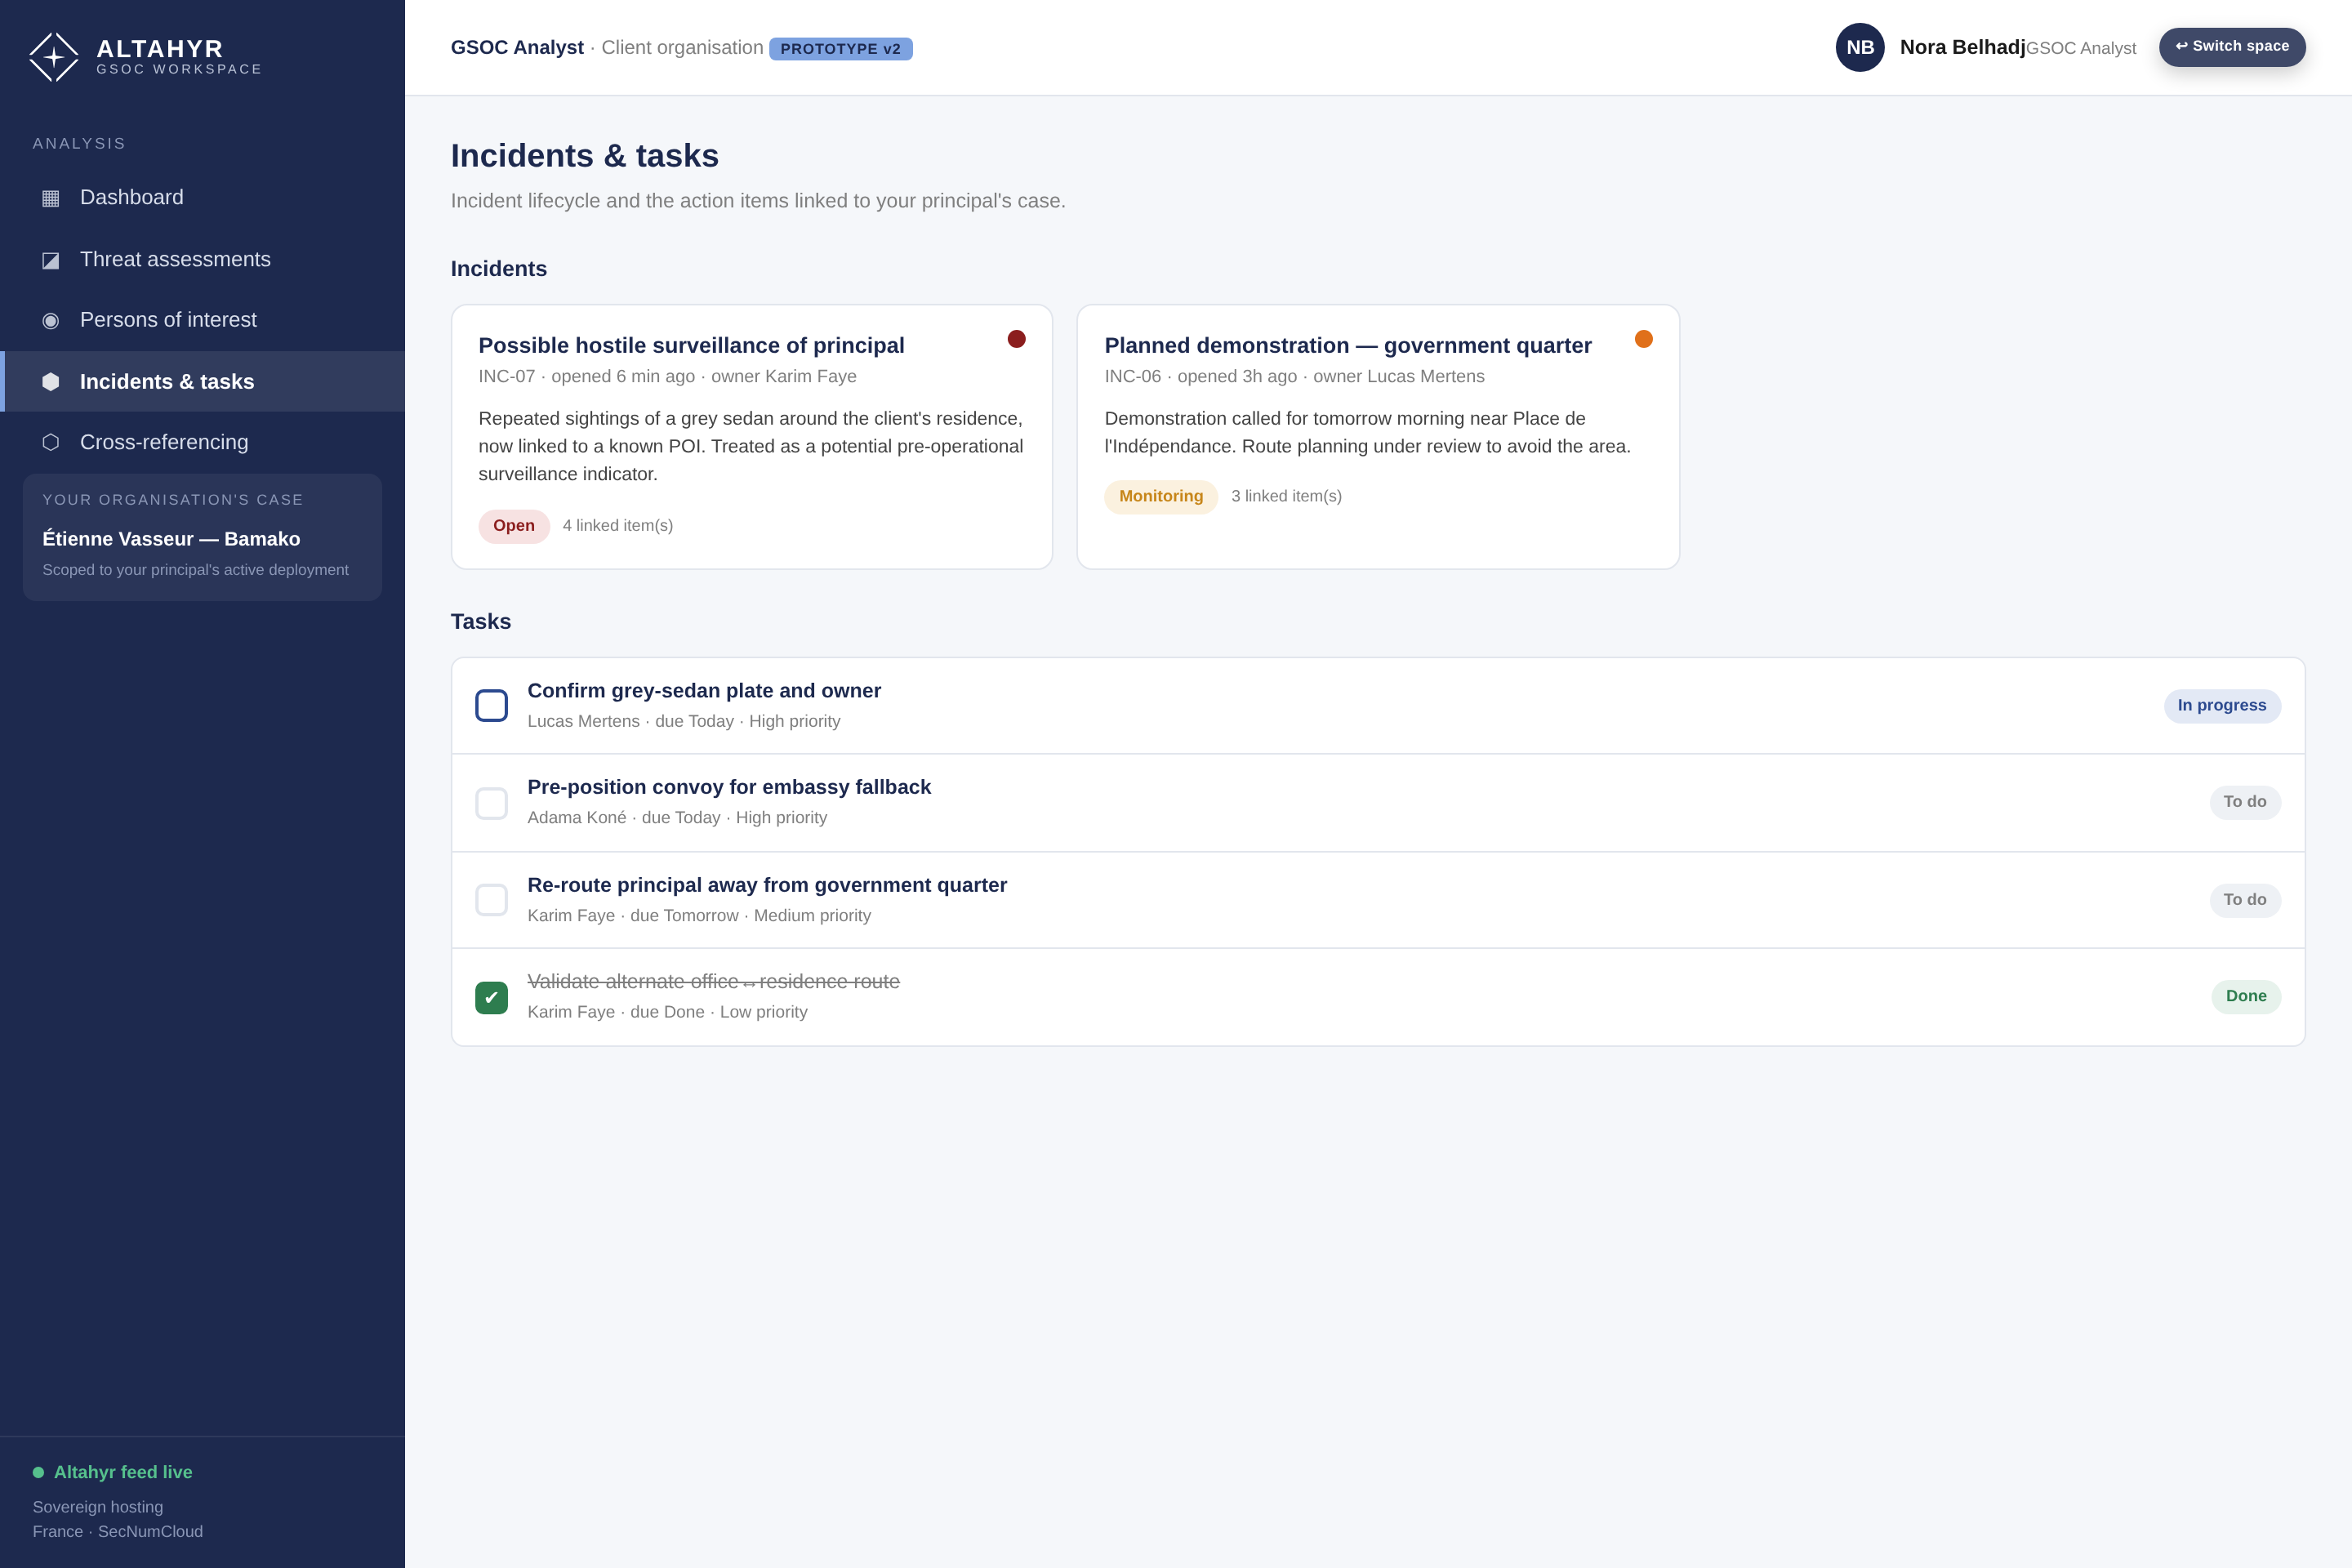
Task: Open Dashboard in the sidebar
Action: 202,197
